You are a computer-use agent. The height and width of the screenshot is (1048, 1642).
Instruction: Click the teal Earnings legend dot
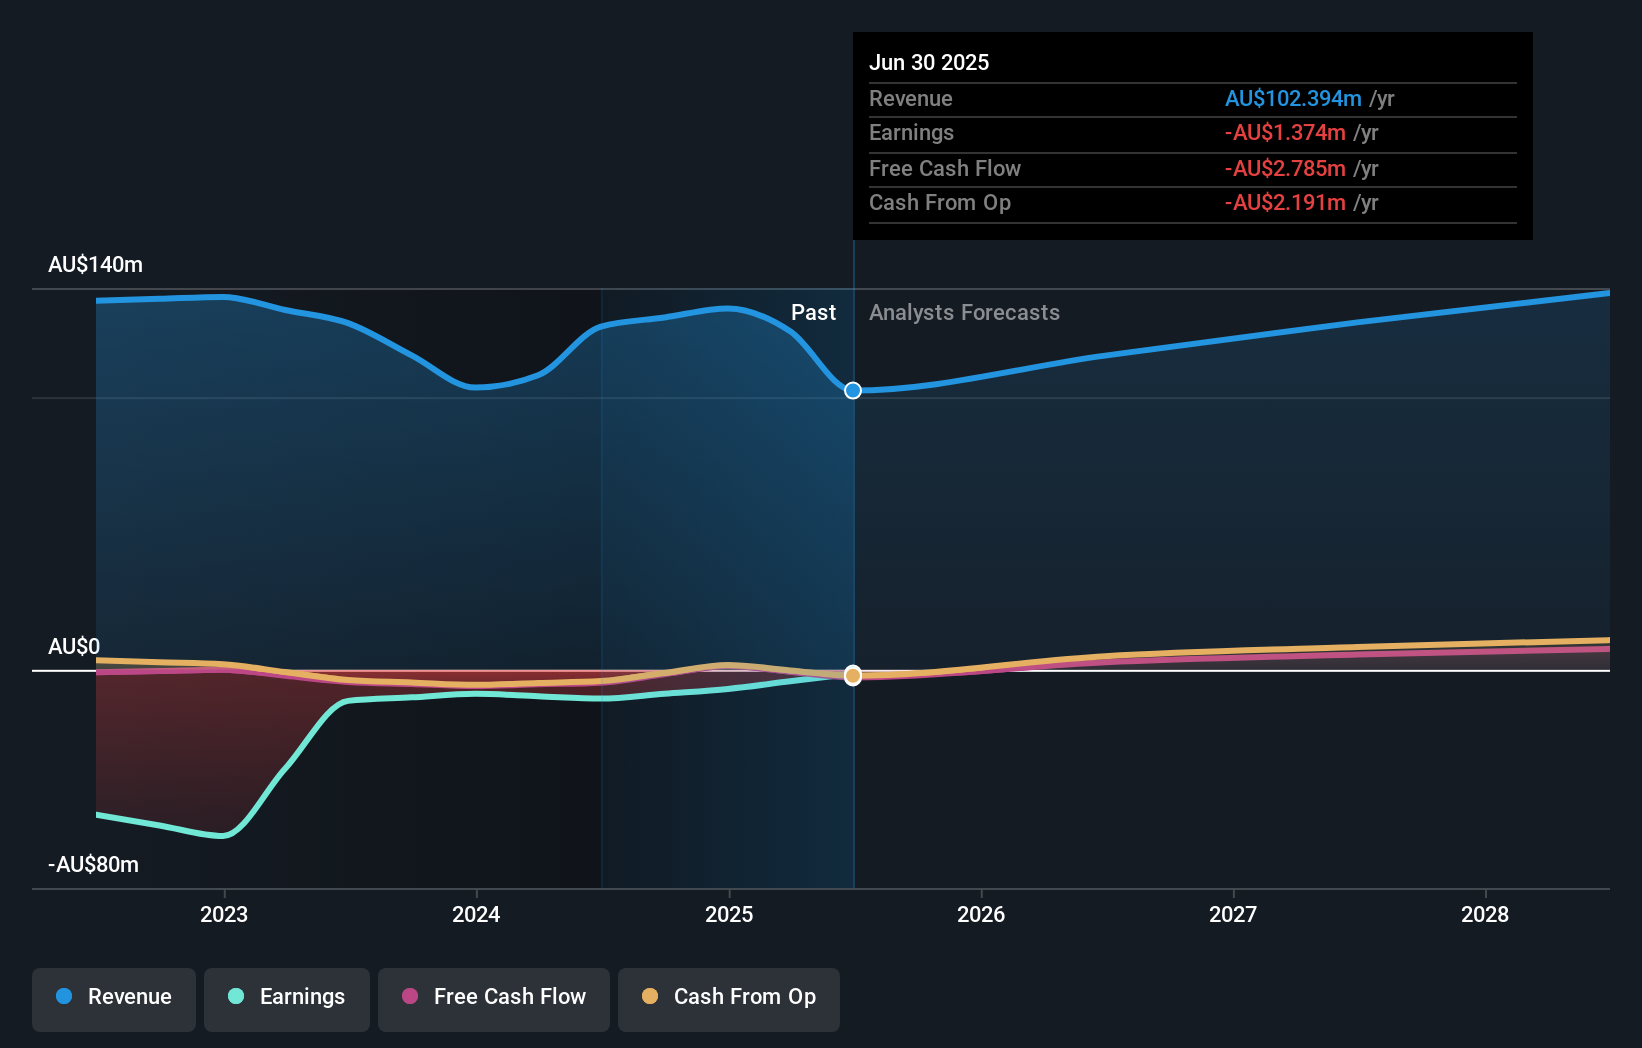(x=236, y=997)
